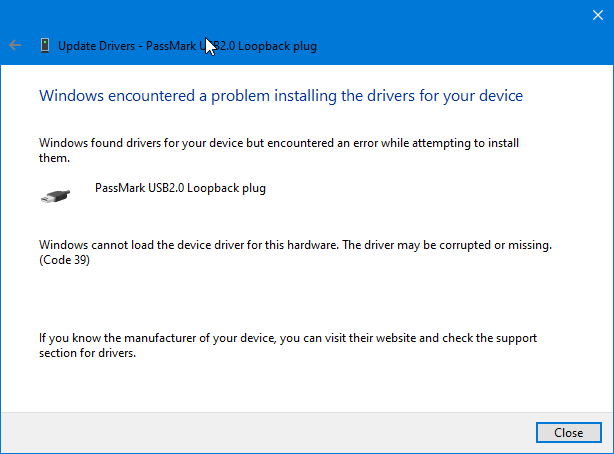This screenshot has width=614, height=454.
Task: Click the '(Code 39)' error code text
Action: pos(64,260)
